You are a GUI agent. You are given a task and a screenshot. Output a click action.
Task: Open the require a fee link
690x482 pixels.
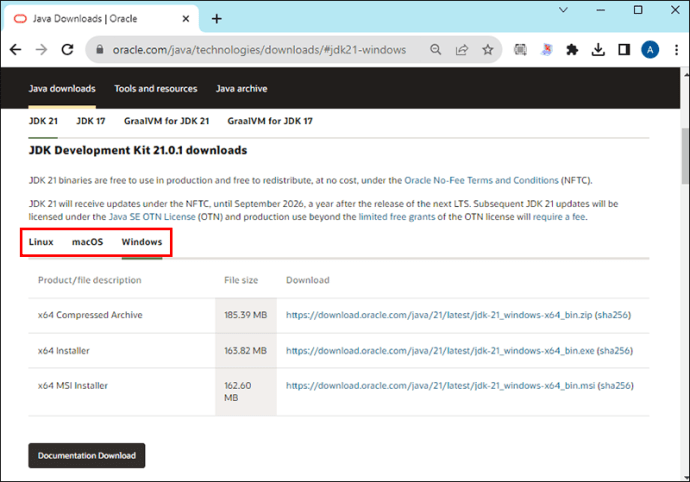[559, 217]
